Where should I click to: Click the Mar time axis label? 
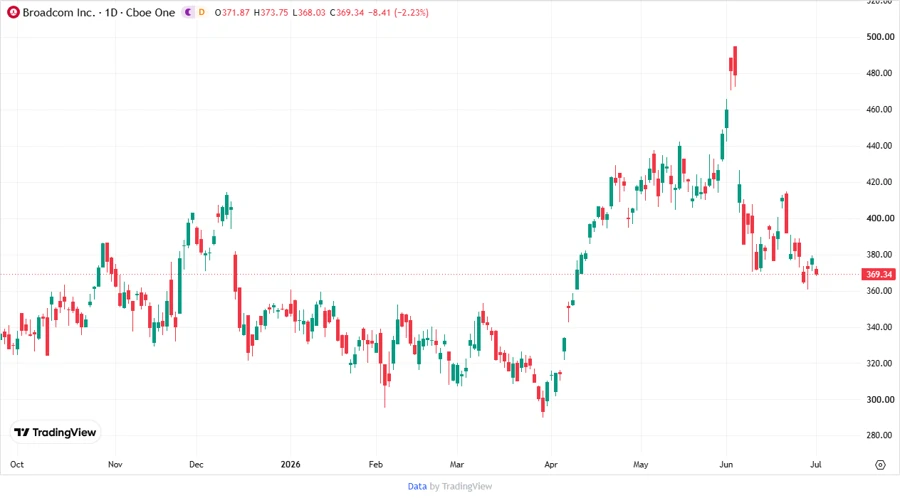[456, 464]
